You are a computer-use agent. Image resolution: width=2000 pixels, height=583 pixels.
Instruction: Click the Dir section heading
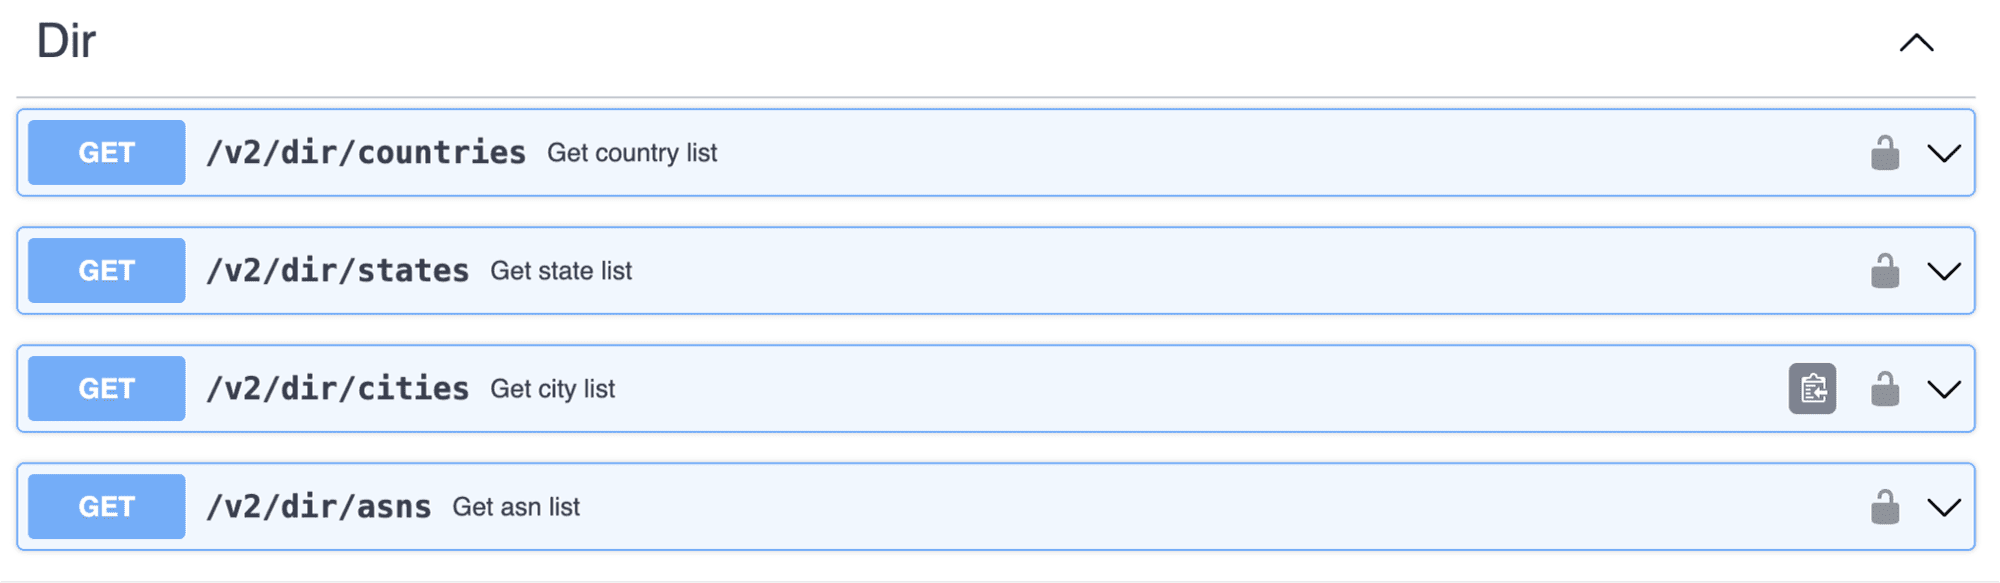click(66, 41)
